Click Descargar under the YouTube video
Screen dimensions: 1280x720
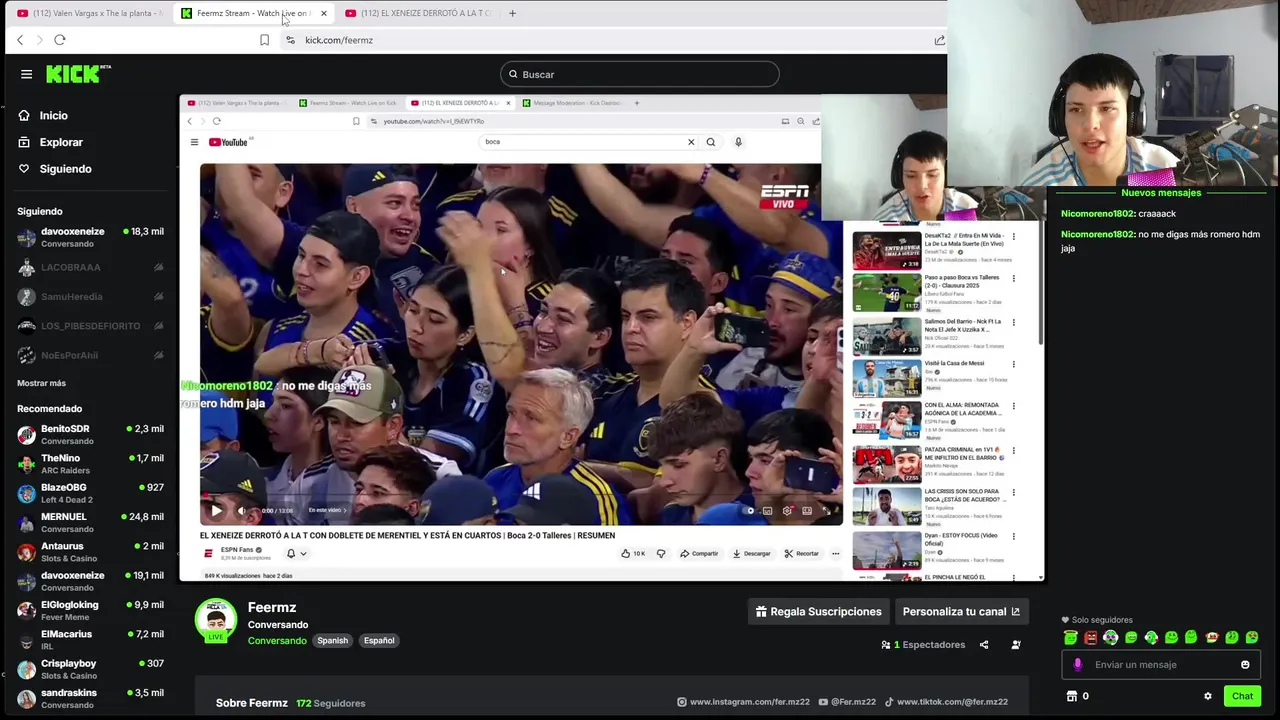[x=752, y=553]
